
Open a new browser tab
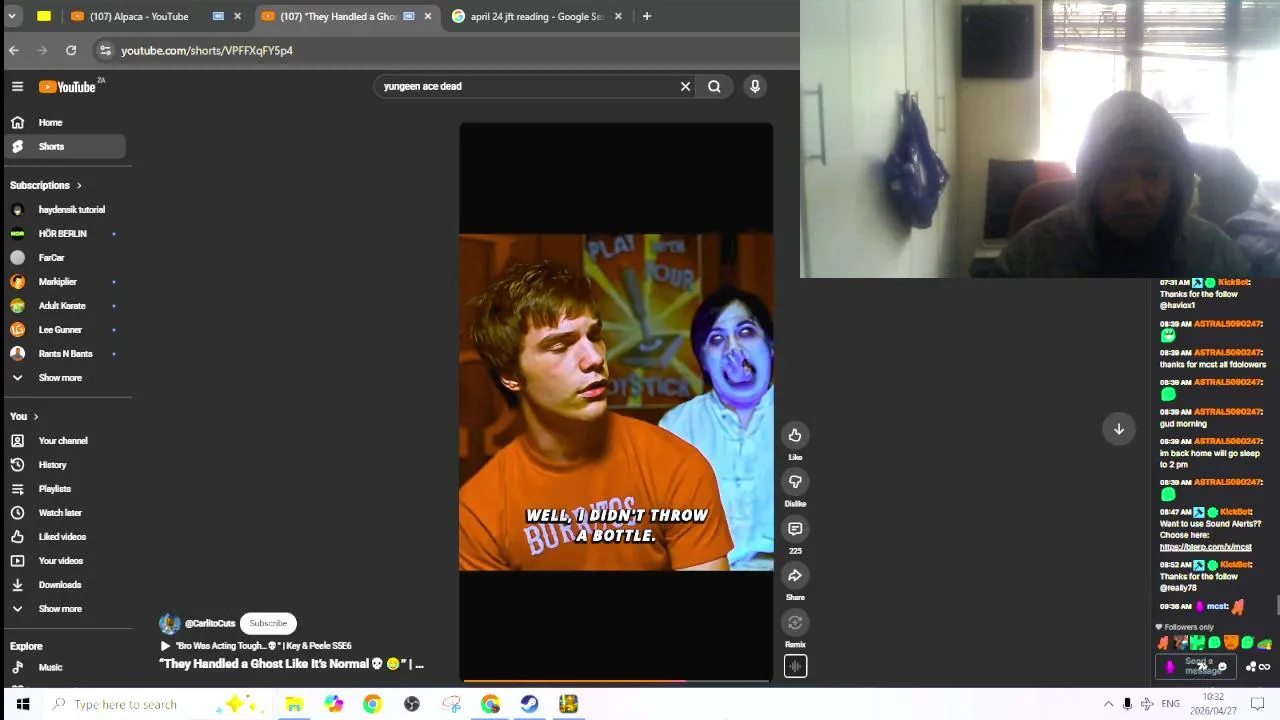click(647, 16)
